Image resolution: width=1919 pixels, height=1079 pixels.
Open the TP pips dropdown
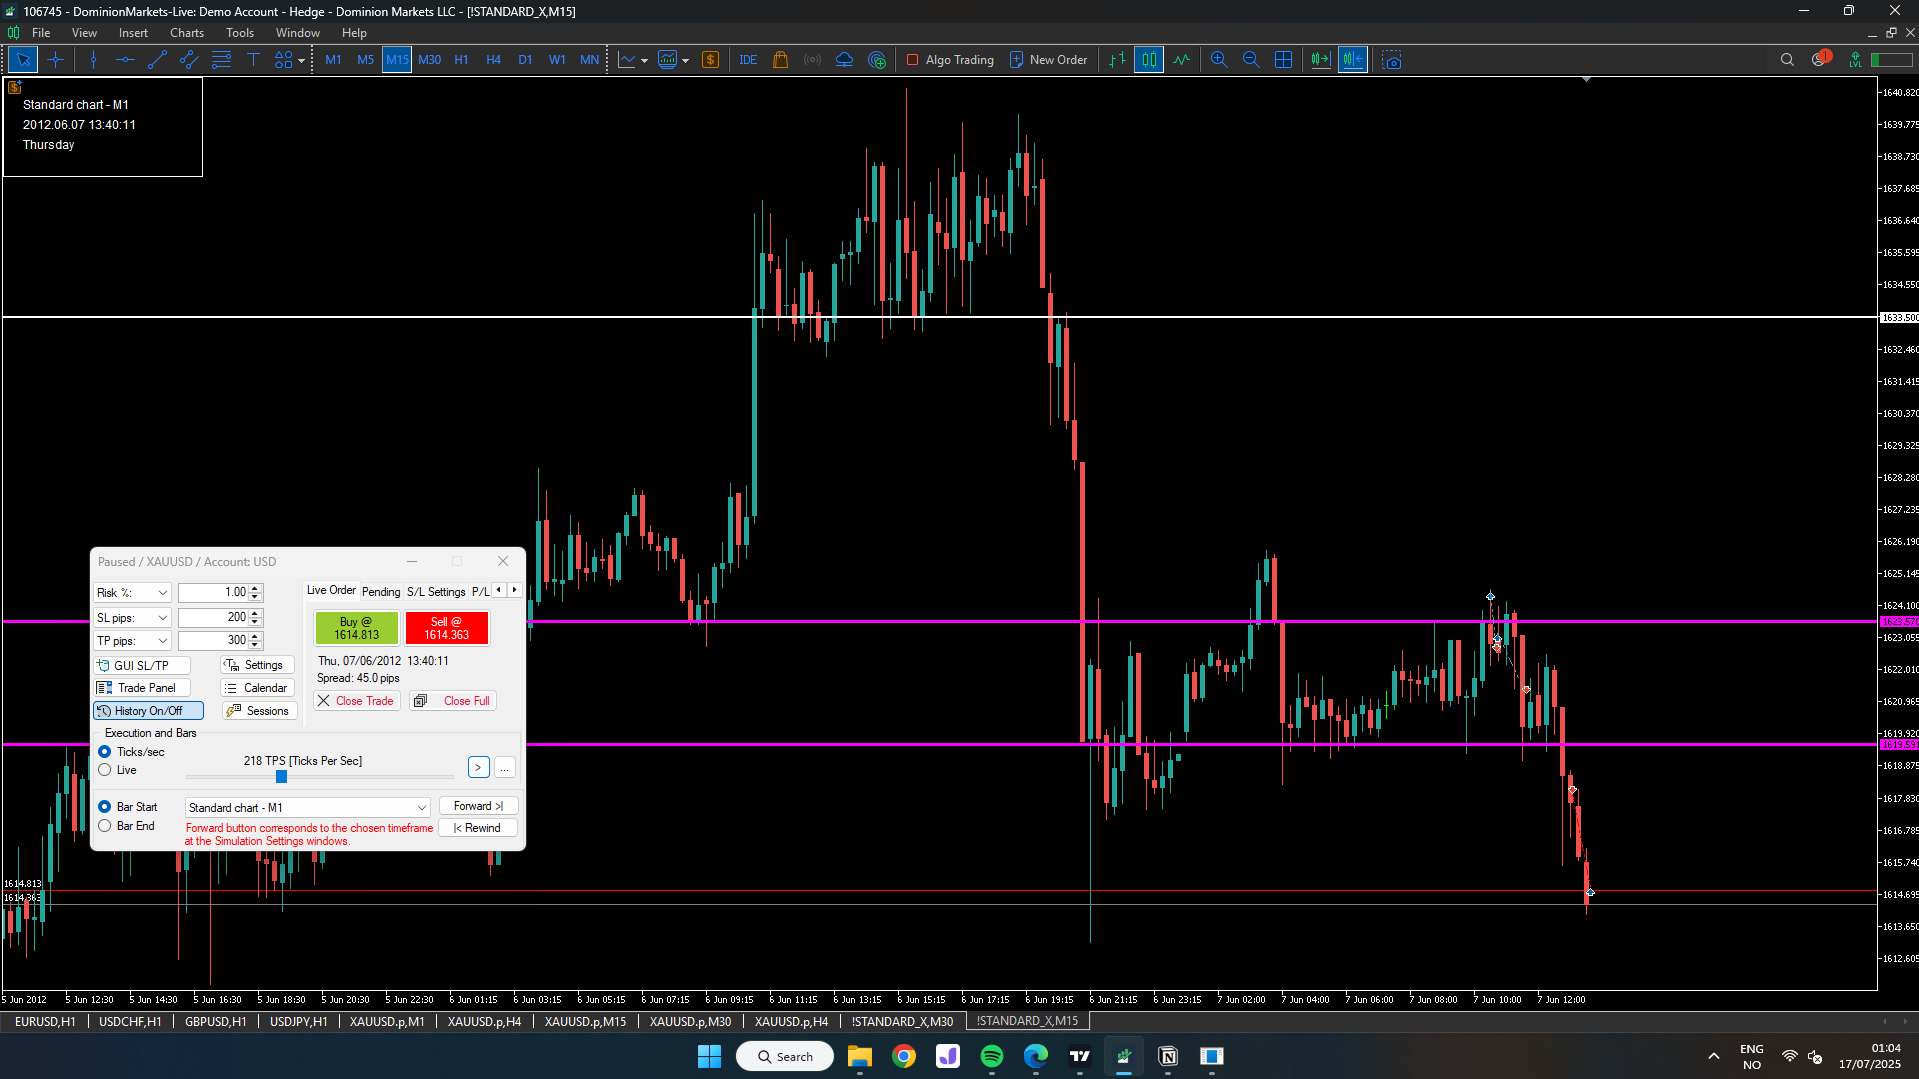[132, 641]
